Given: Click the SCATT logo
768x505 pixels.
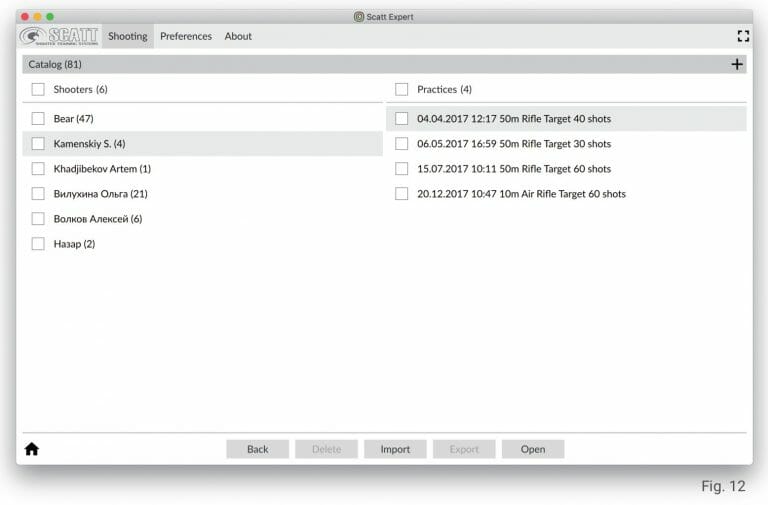Looking at the screenshot, I should 59,36.
